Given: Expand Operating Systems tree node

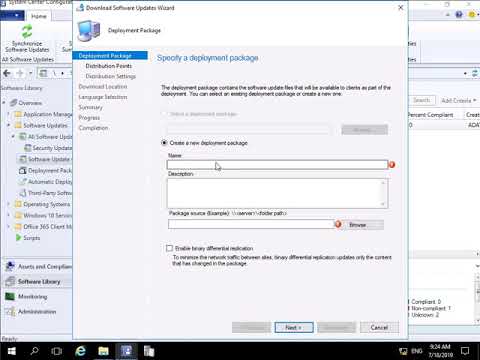Looking at the screenshot, I should [9, 204].
